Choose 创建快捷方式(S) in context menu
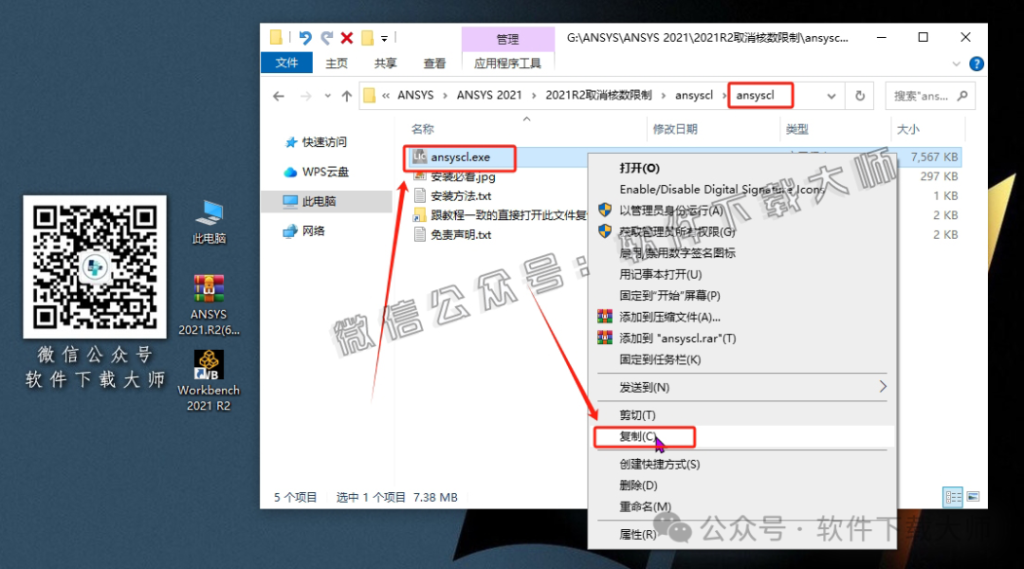Image resolution: width=1024 pixels, height=569 pixels. [660, 464]
